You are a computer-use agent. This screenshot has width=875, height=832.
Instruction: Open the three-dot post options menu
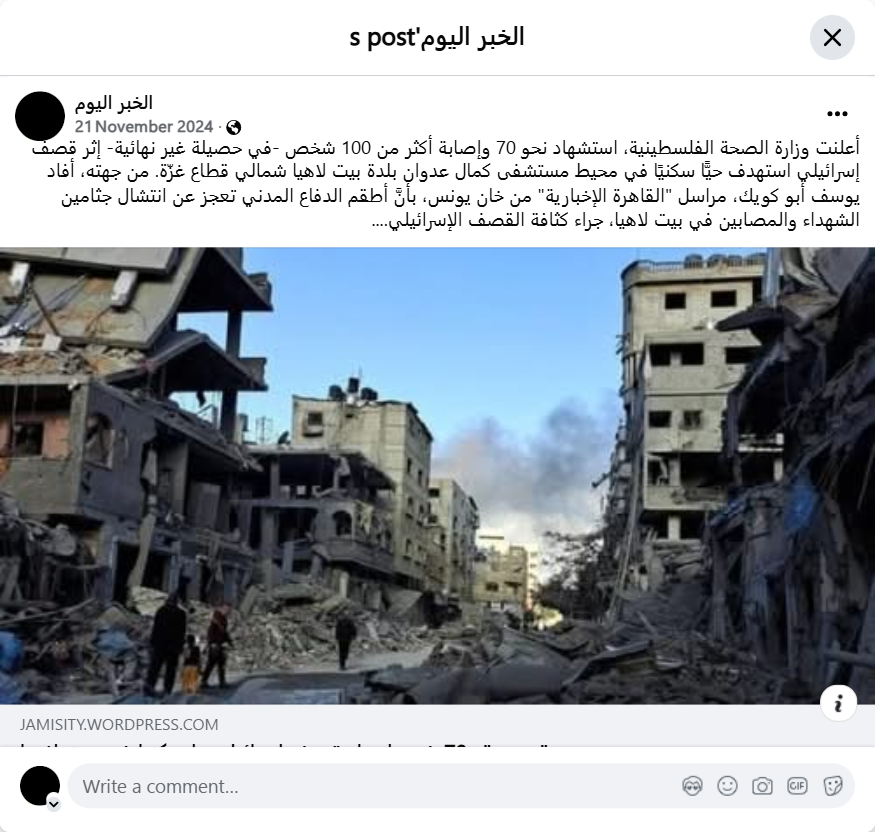click(837, 114)
